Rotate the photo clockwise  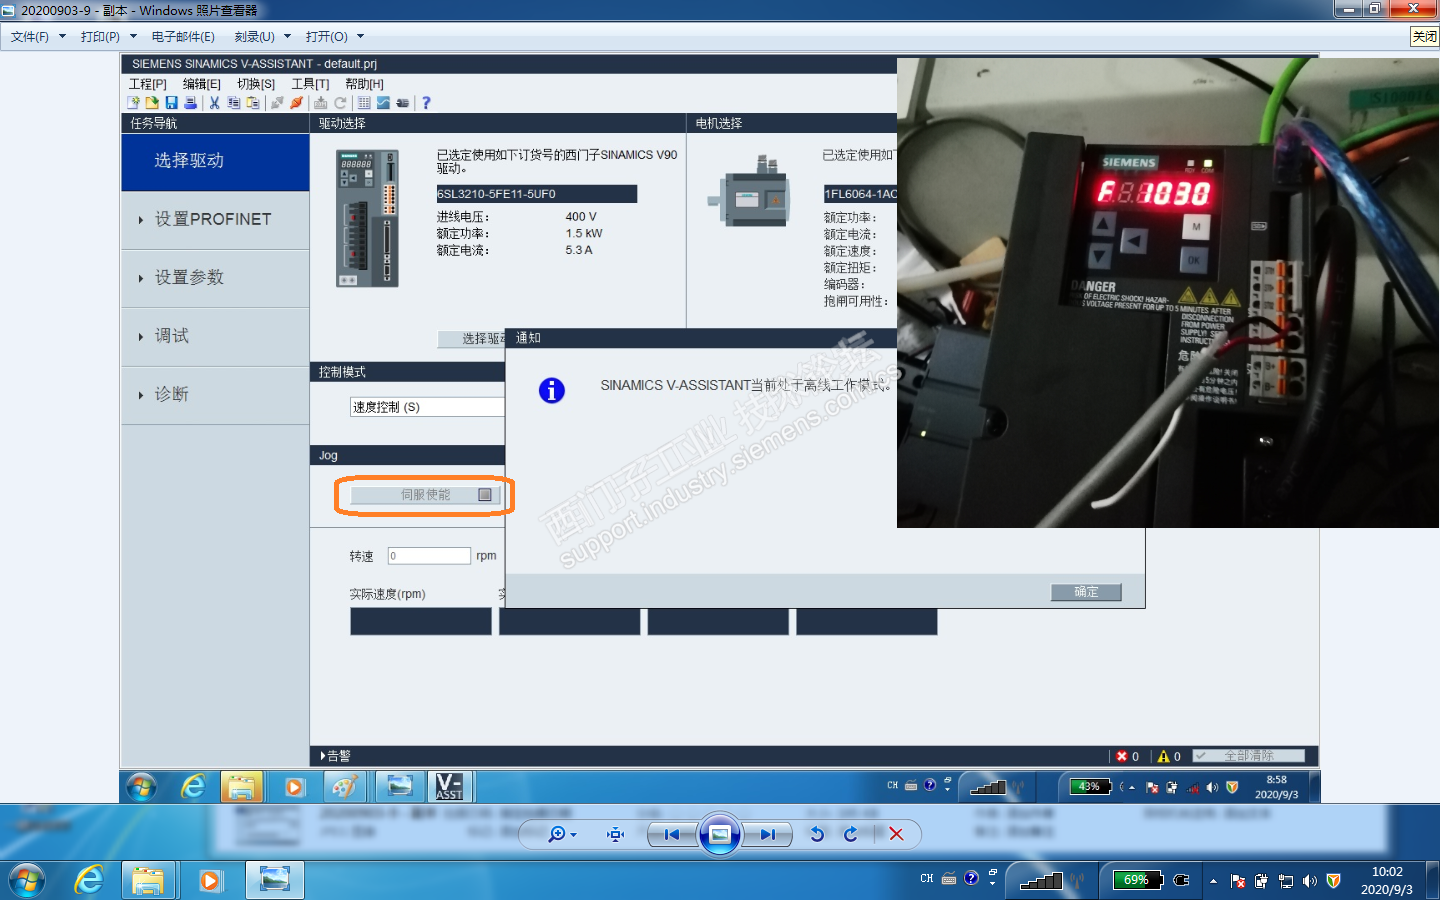(x=851, y=834)
